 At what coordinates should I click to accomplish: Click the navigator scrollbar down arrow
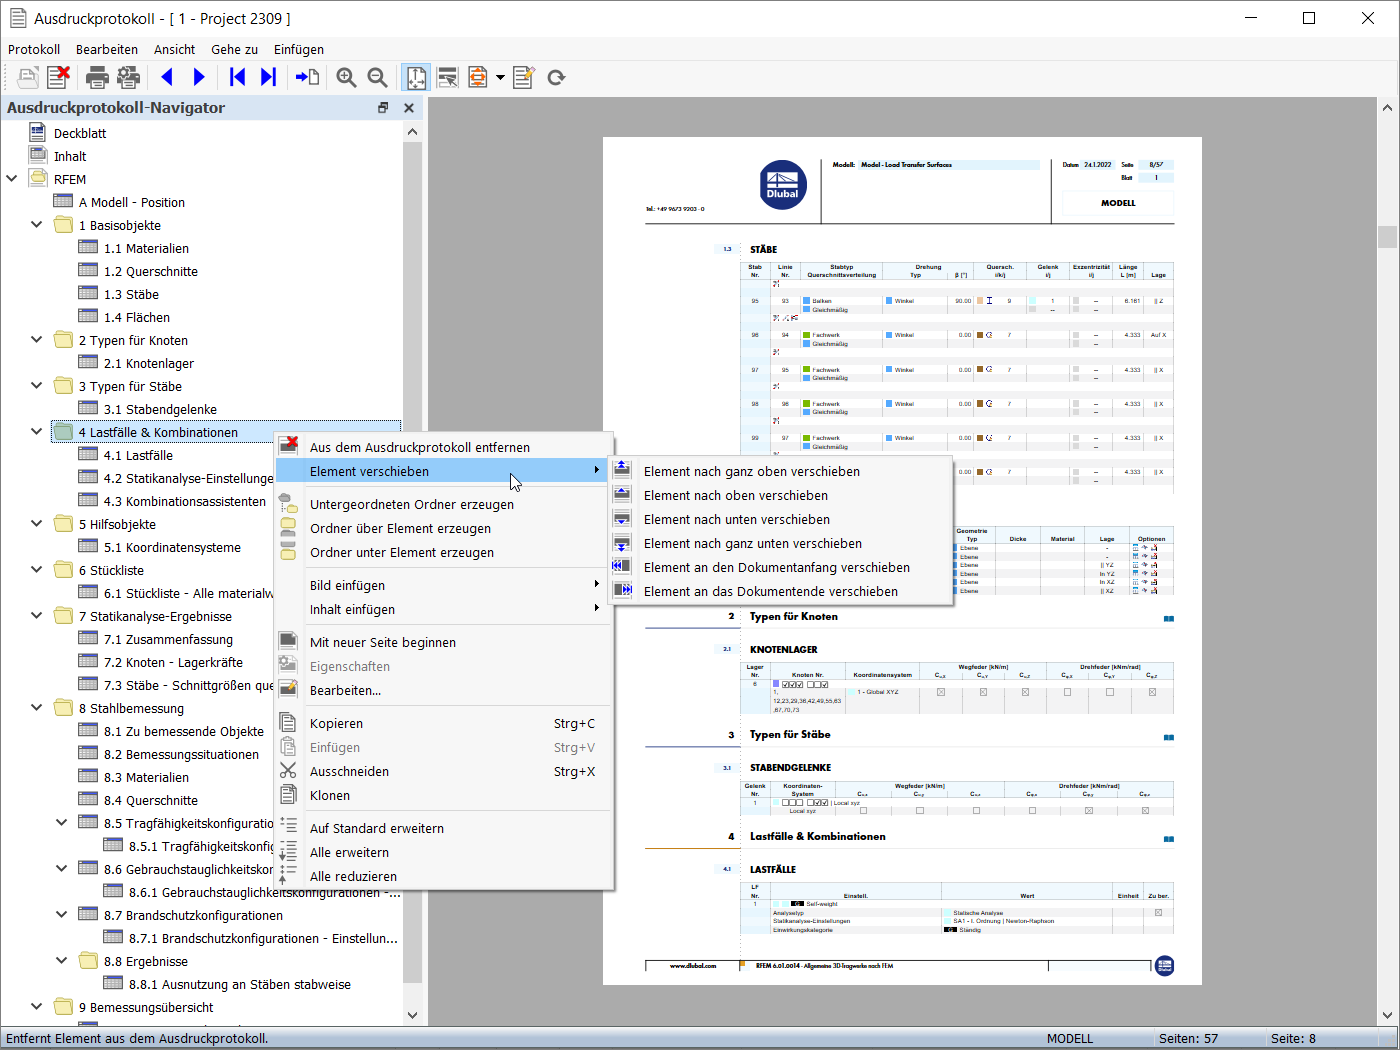click(x=412, y=1015)
